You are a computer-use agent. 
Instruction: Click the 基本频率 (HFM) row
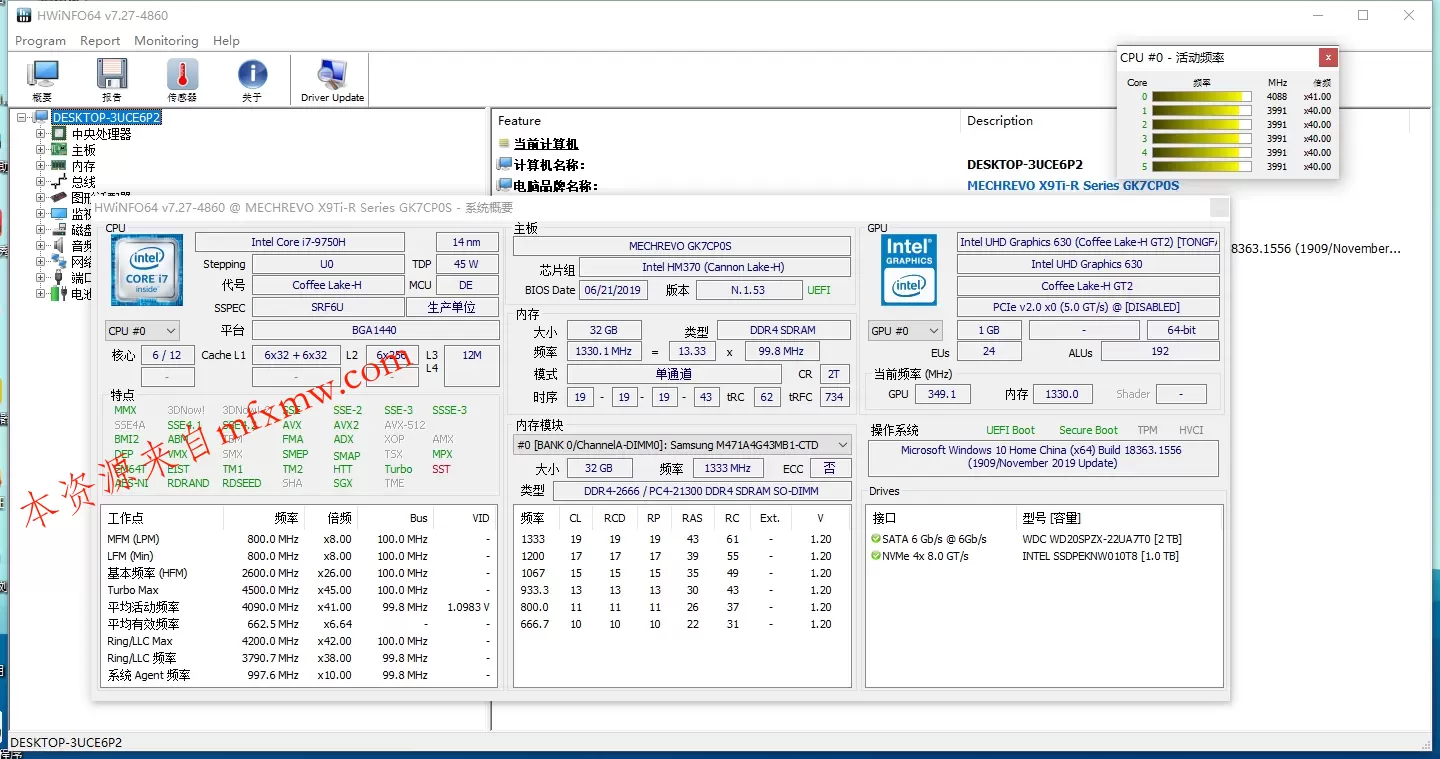(298, 573)
